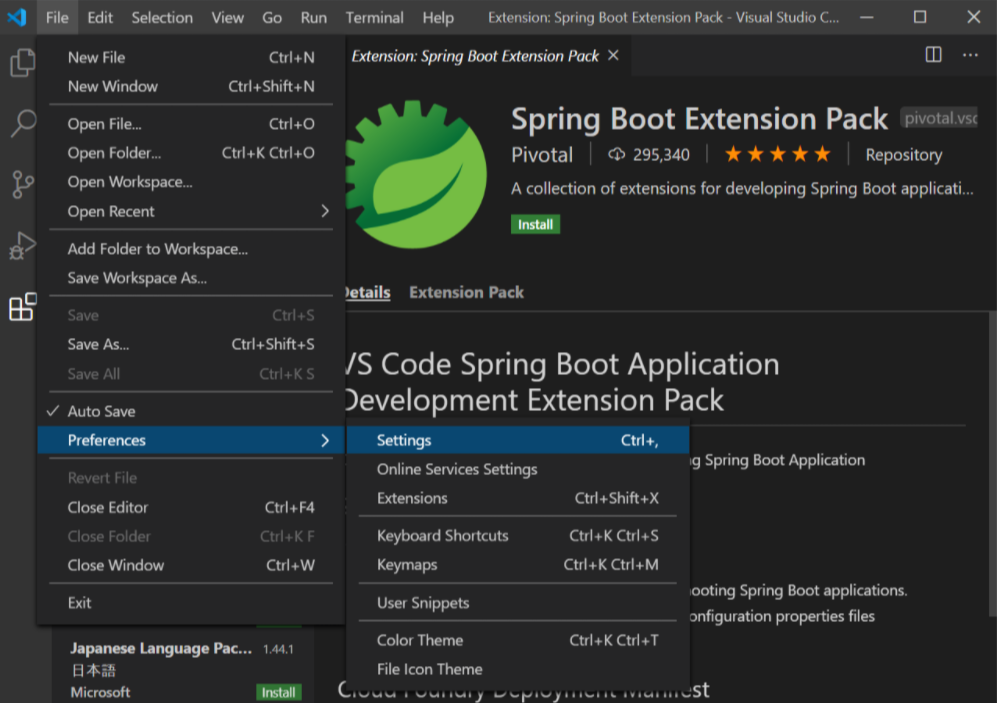Open the Explorer view in the Activity Bar
Image resolution: width=997 pixels, height=703 pixels.
click(x=22, y=62)
